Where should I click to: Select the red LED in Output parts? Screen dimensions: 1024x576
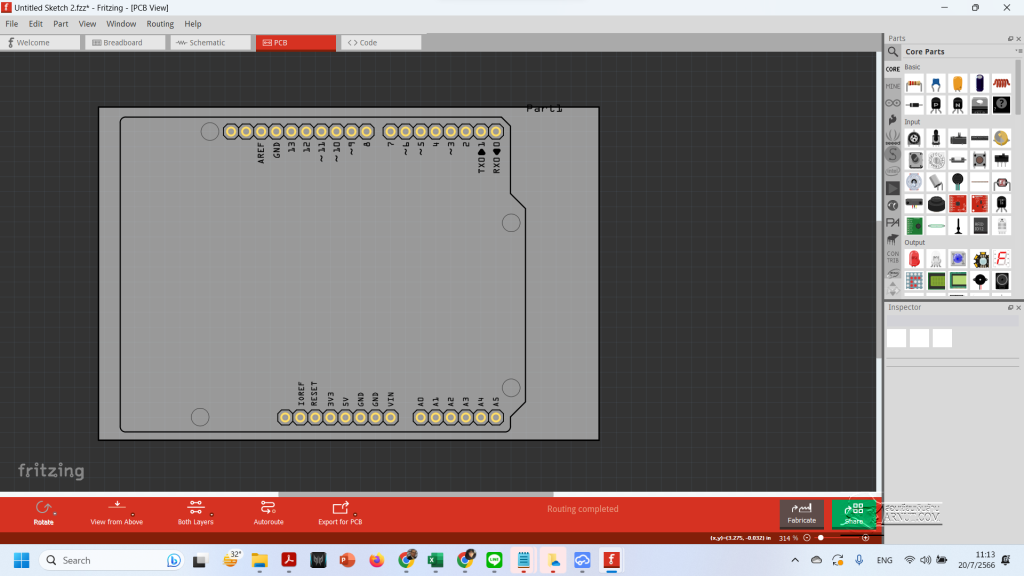pyautogui.click(x=915, y=258)
